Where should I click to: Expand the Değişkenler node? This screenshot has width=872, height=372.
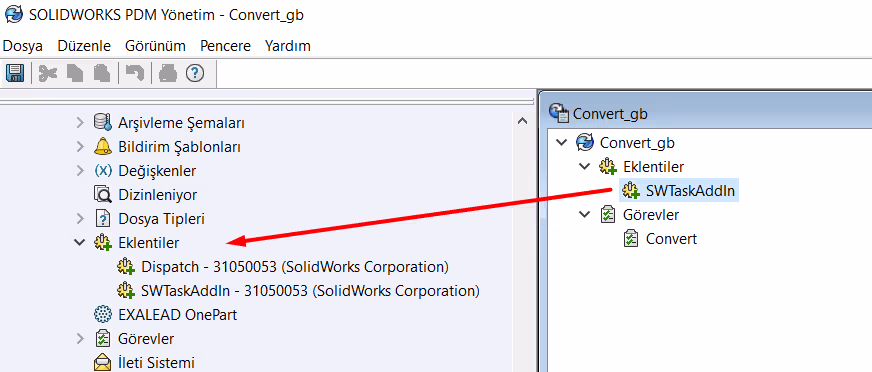coord(80,171)
